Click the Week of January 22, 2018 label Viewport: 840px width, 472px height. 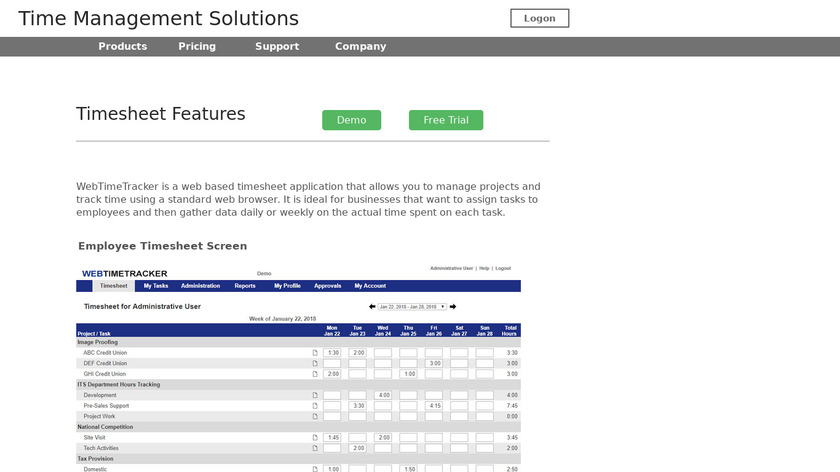click(282, 319)
